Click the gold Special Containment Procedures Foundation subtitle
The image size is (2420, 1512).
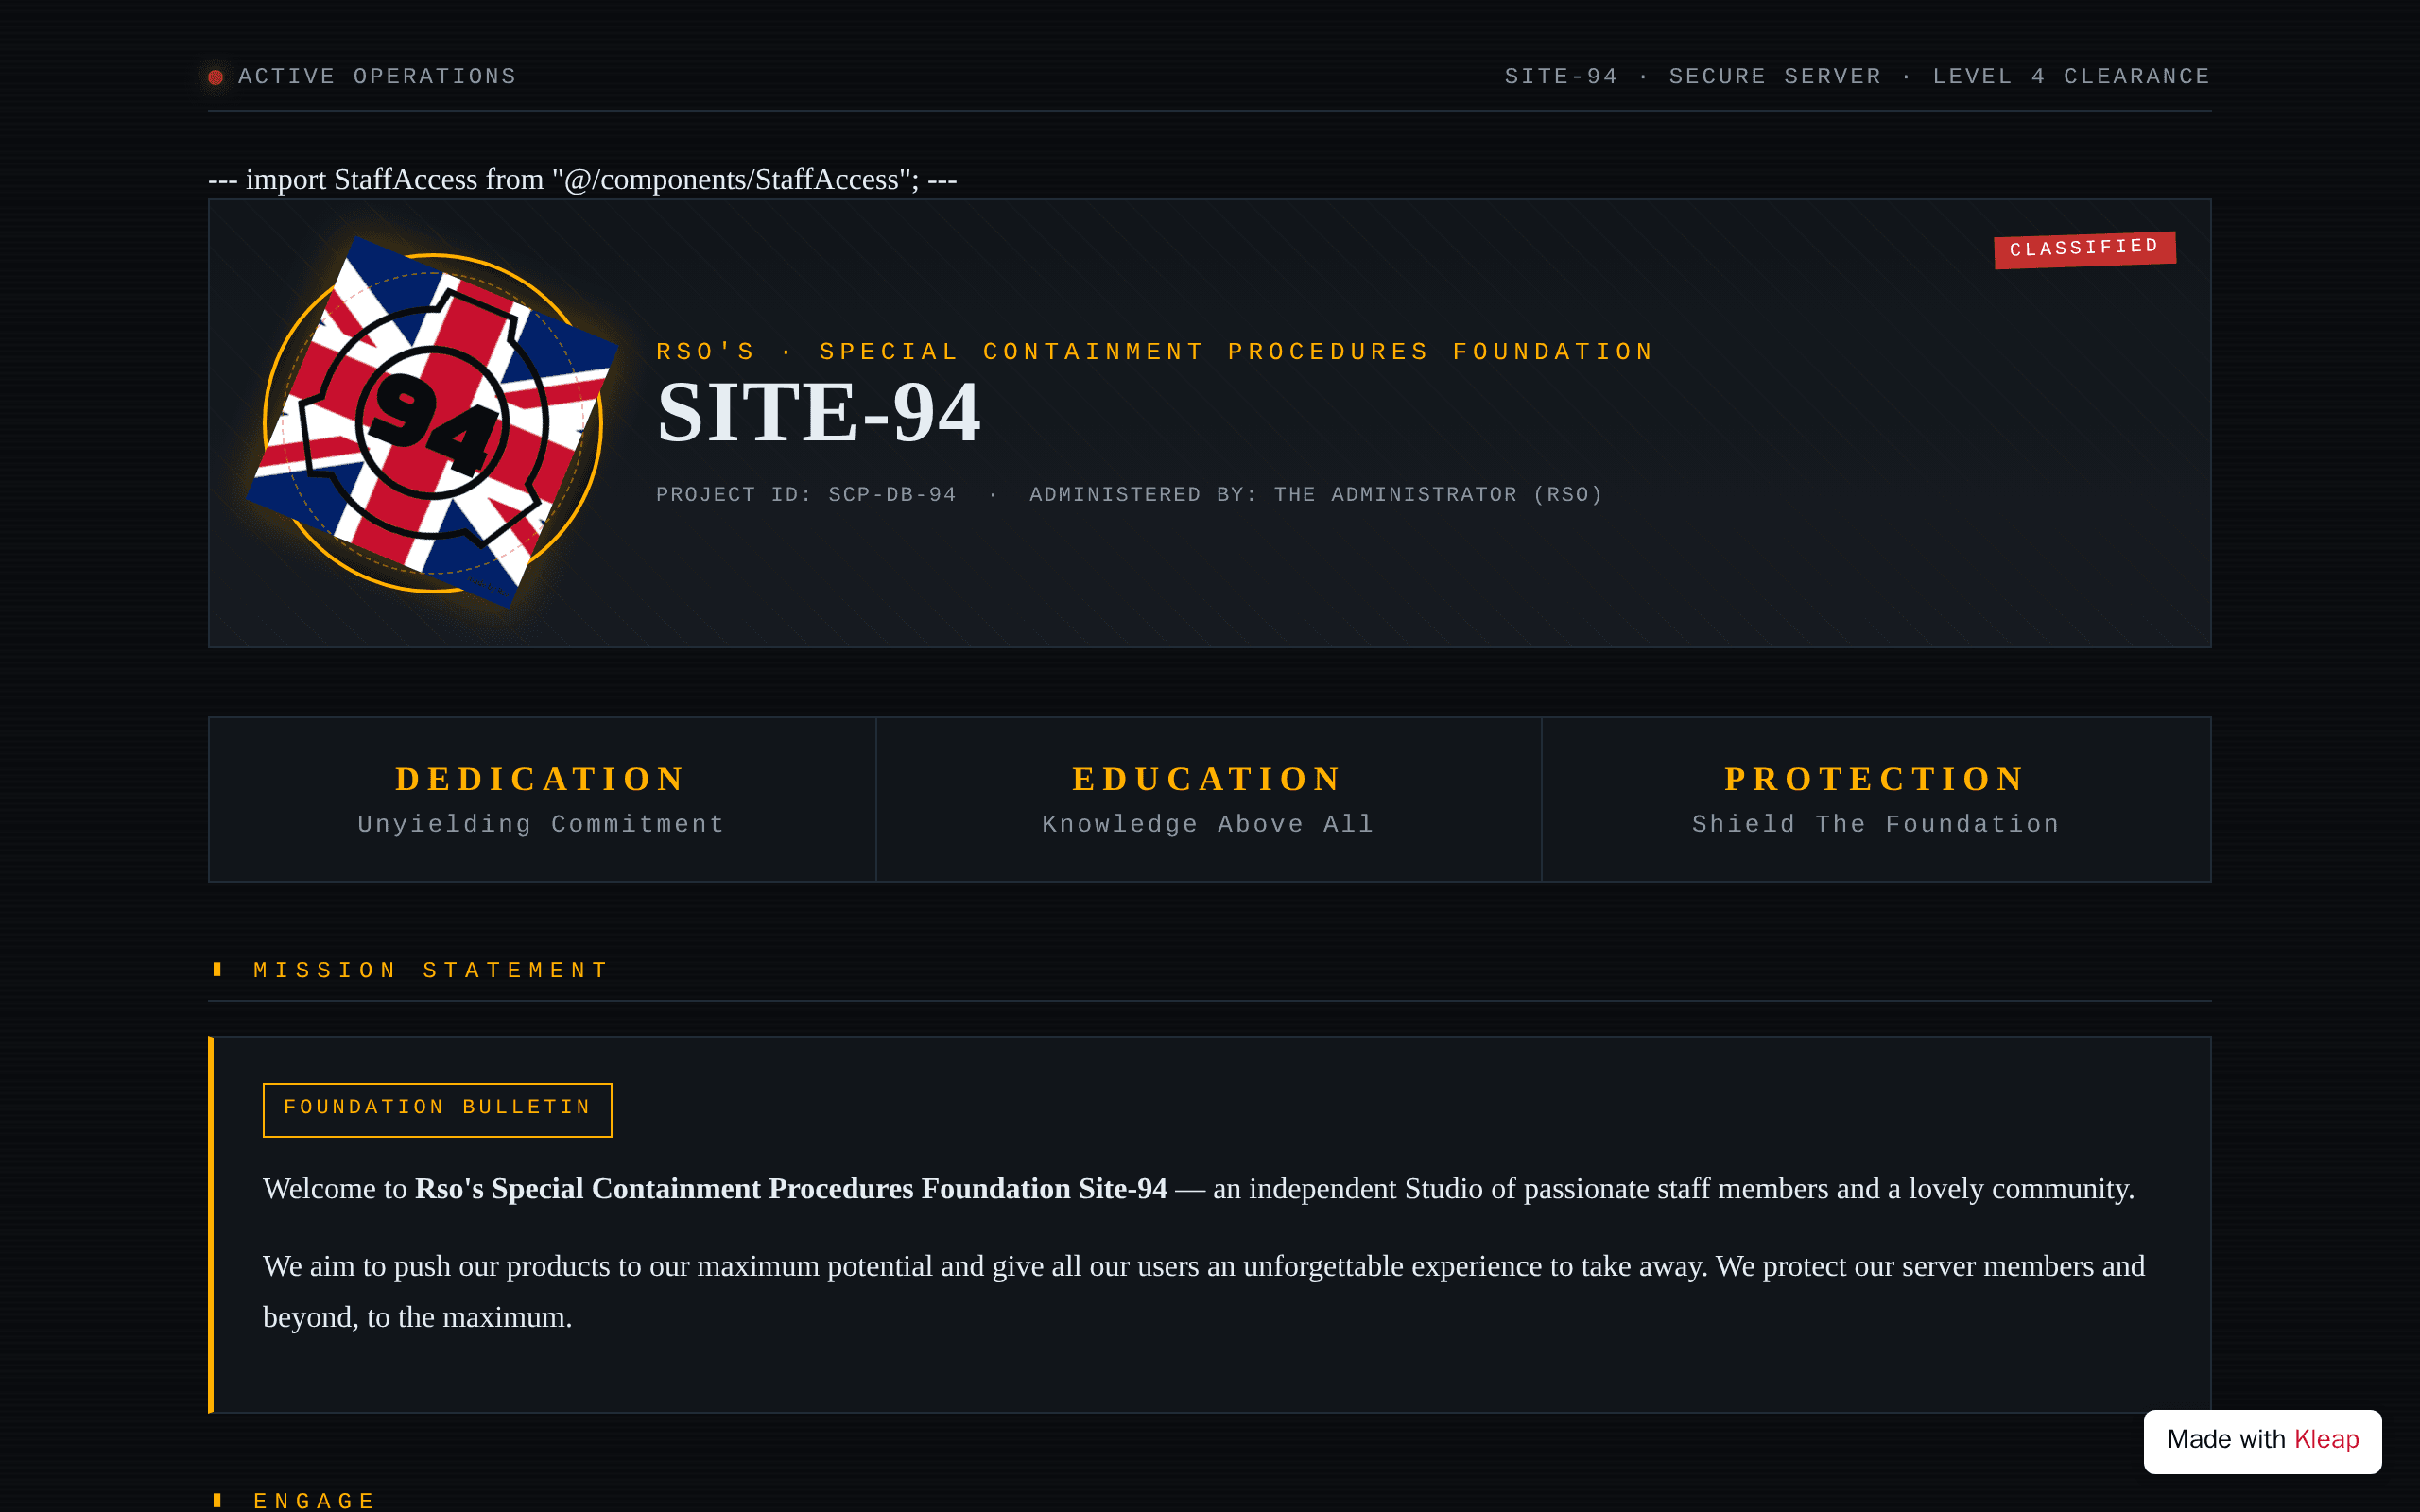pyautogui.click(x=1155, y=352)
